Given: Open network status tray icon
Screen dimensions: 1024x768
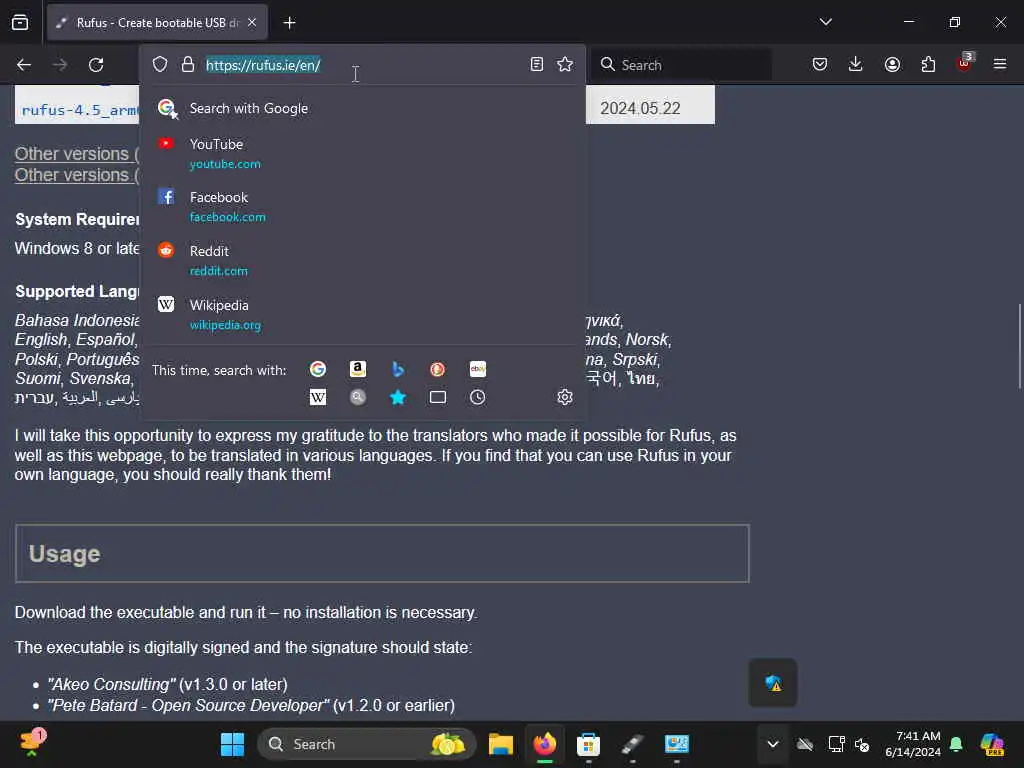Looking at the screenshot, I should tap(836, 744).
